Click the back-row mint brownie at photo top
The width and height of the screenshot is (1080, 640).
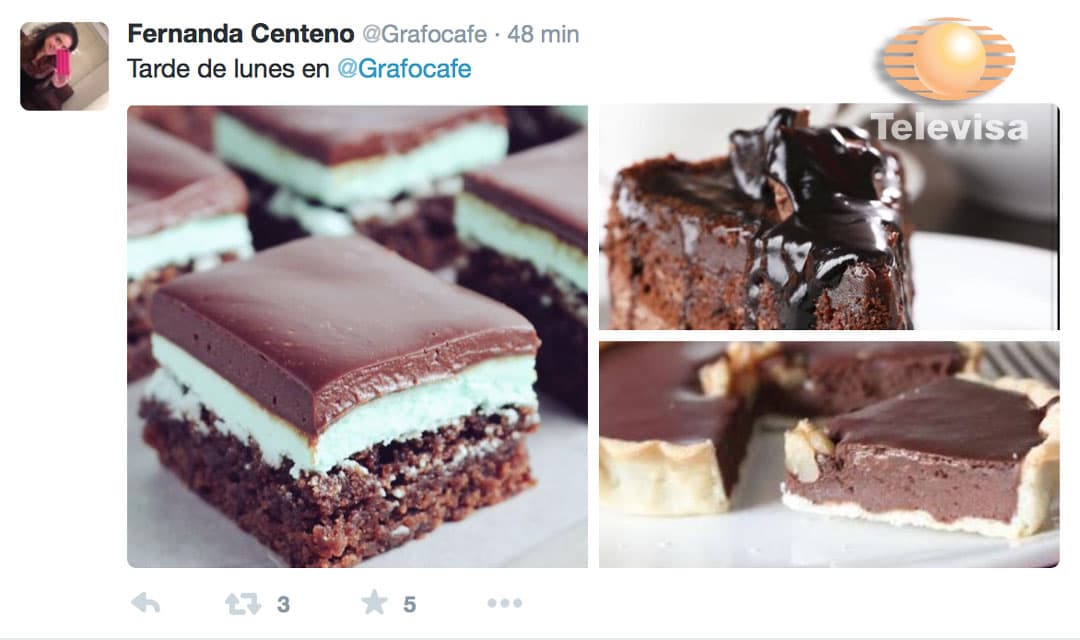(360, 155)
